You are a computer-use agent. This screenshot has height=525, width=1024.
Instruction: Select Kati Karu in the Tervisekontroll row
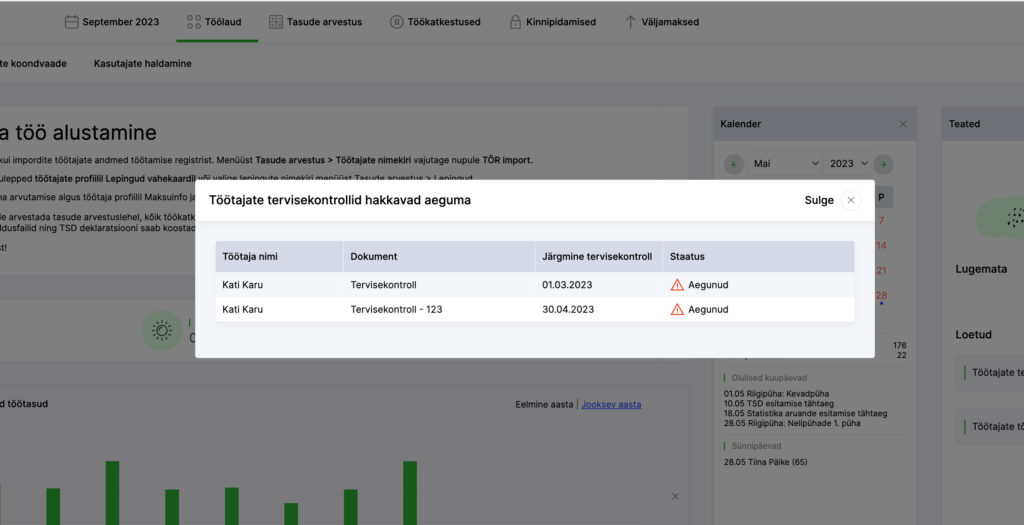[242, 285]
